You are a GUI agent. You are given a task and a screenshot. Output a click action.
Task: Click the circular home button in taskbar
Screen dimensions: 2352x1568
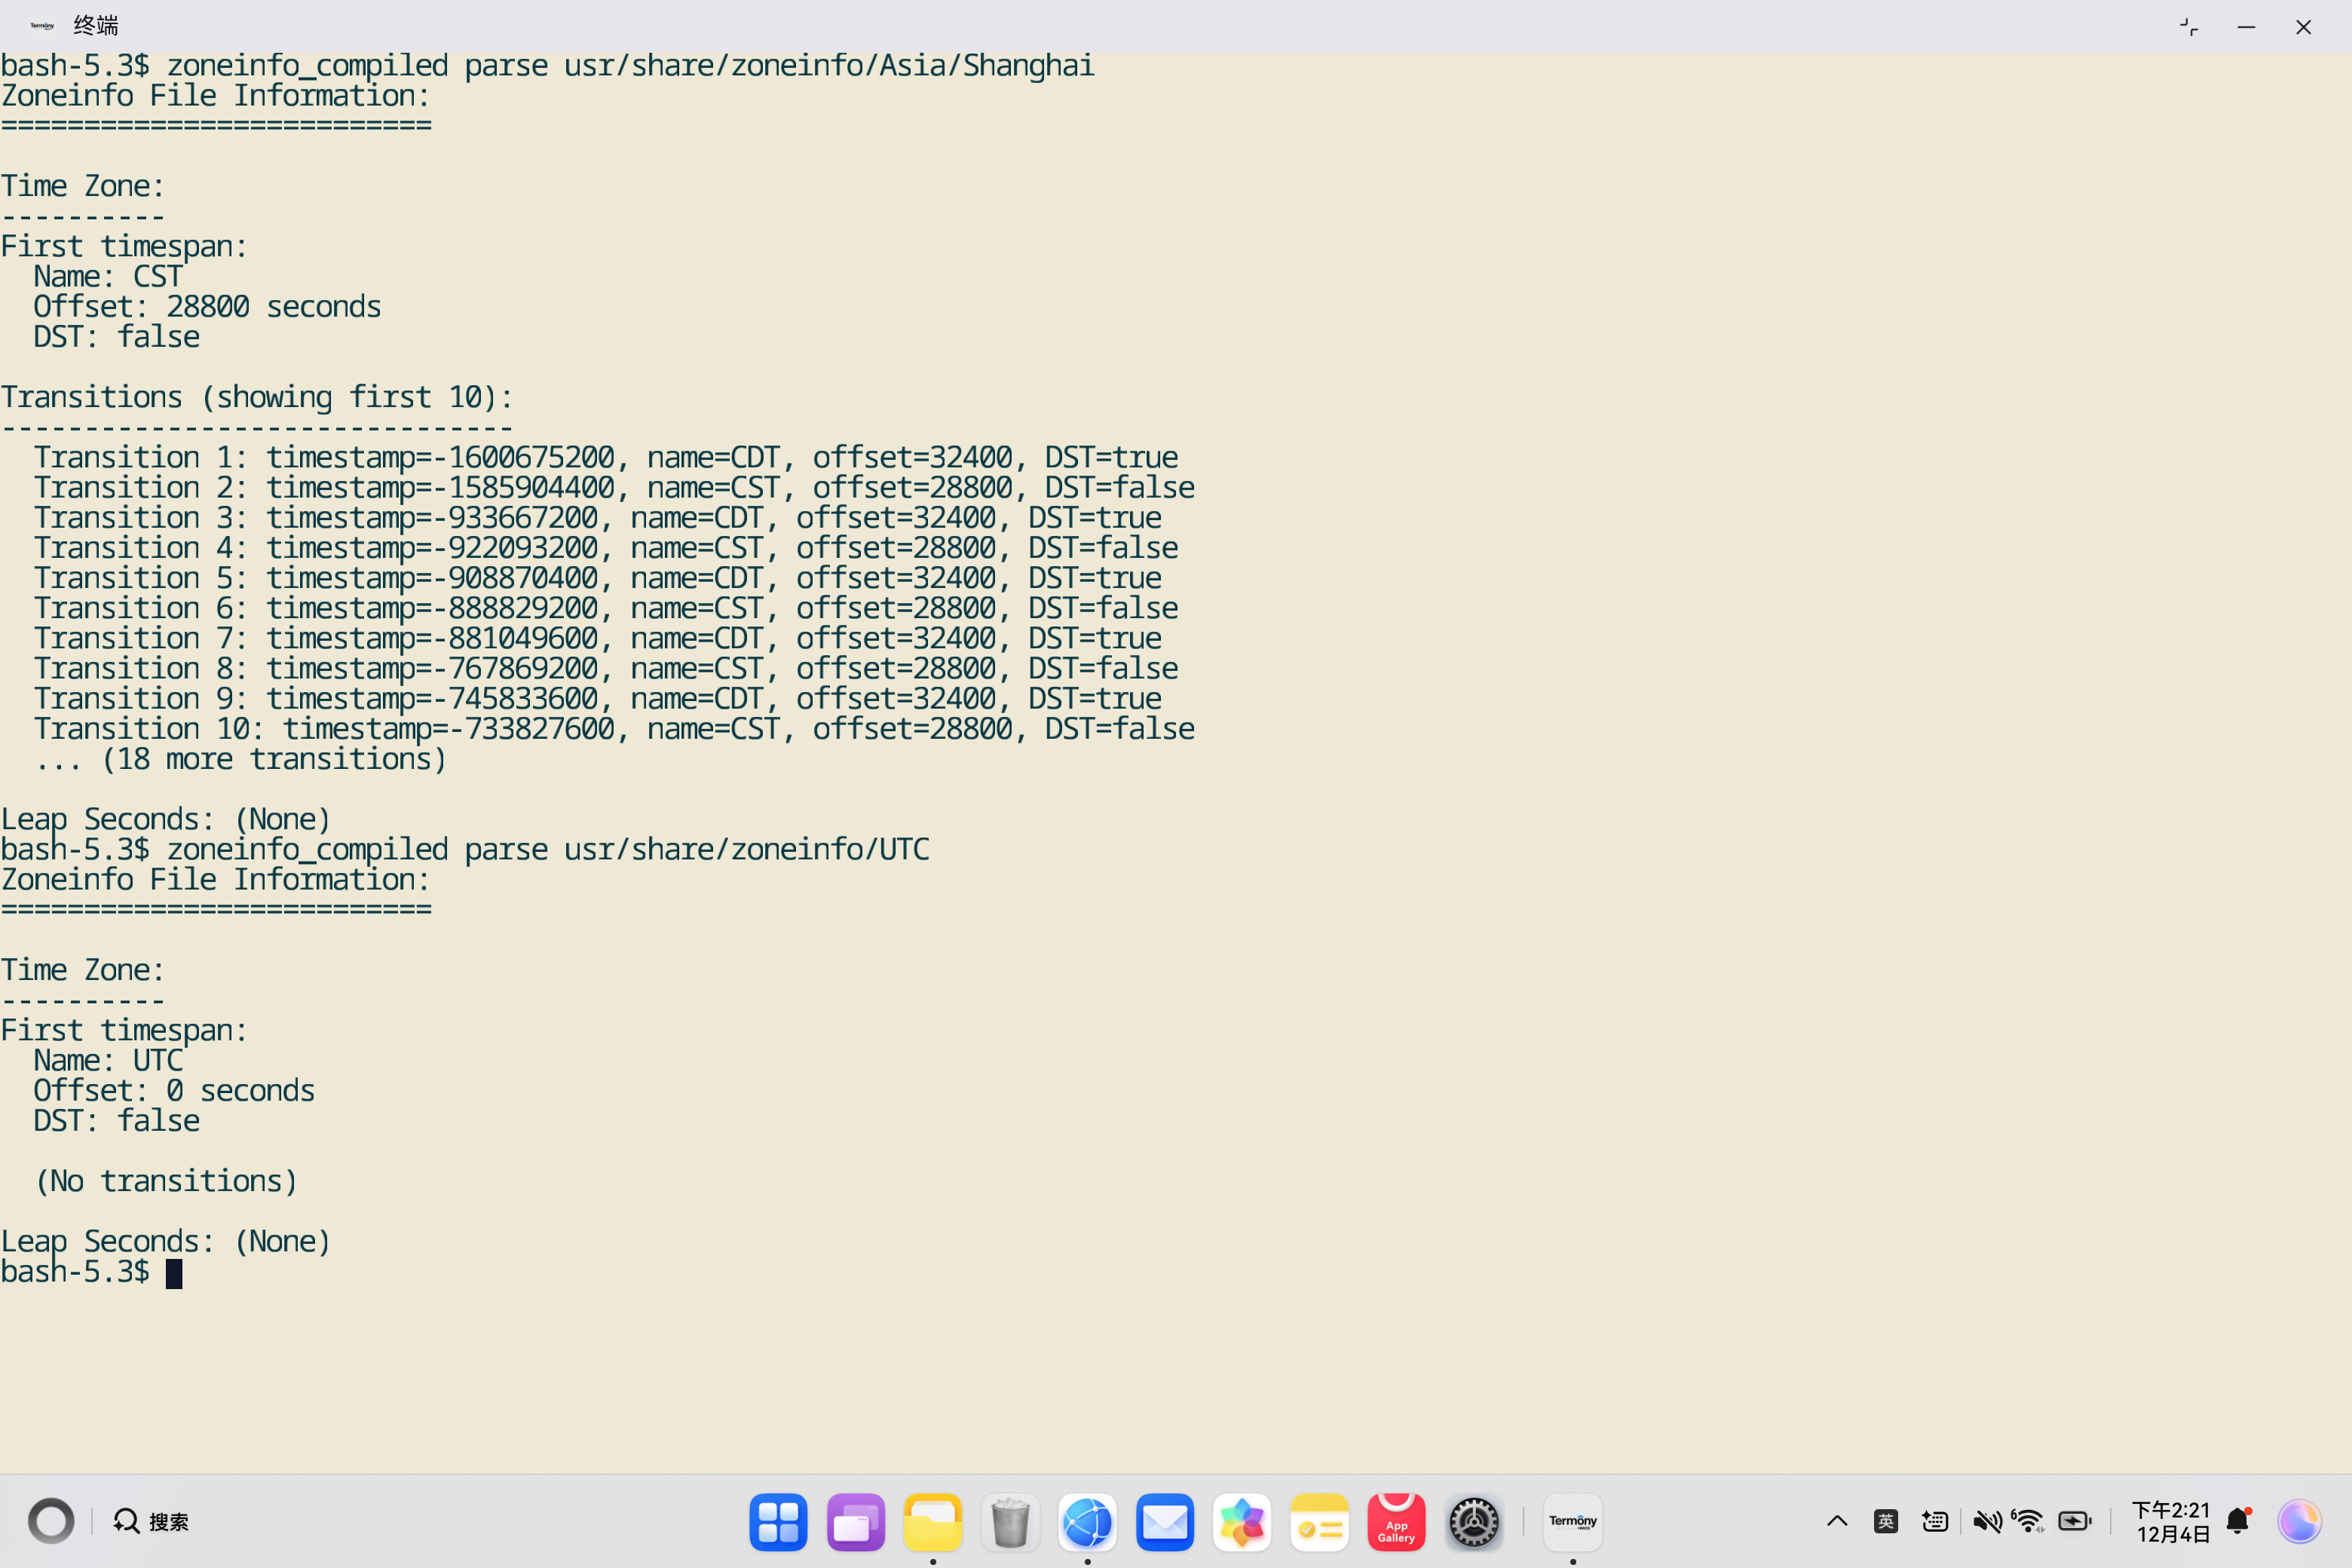click(51, 1522)
